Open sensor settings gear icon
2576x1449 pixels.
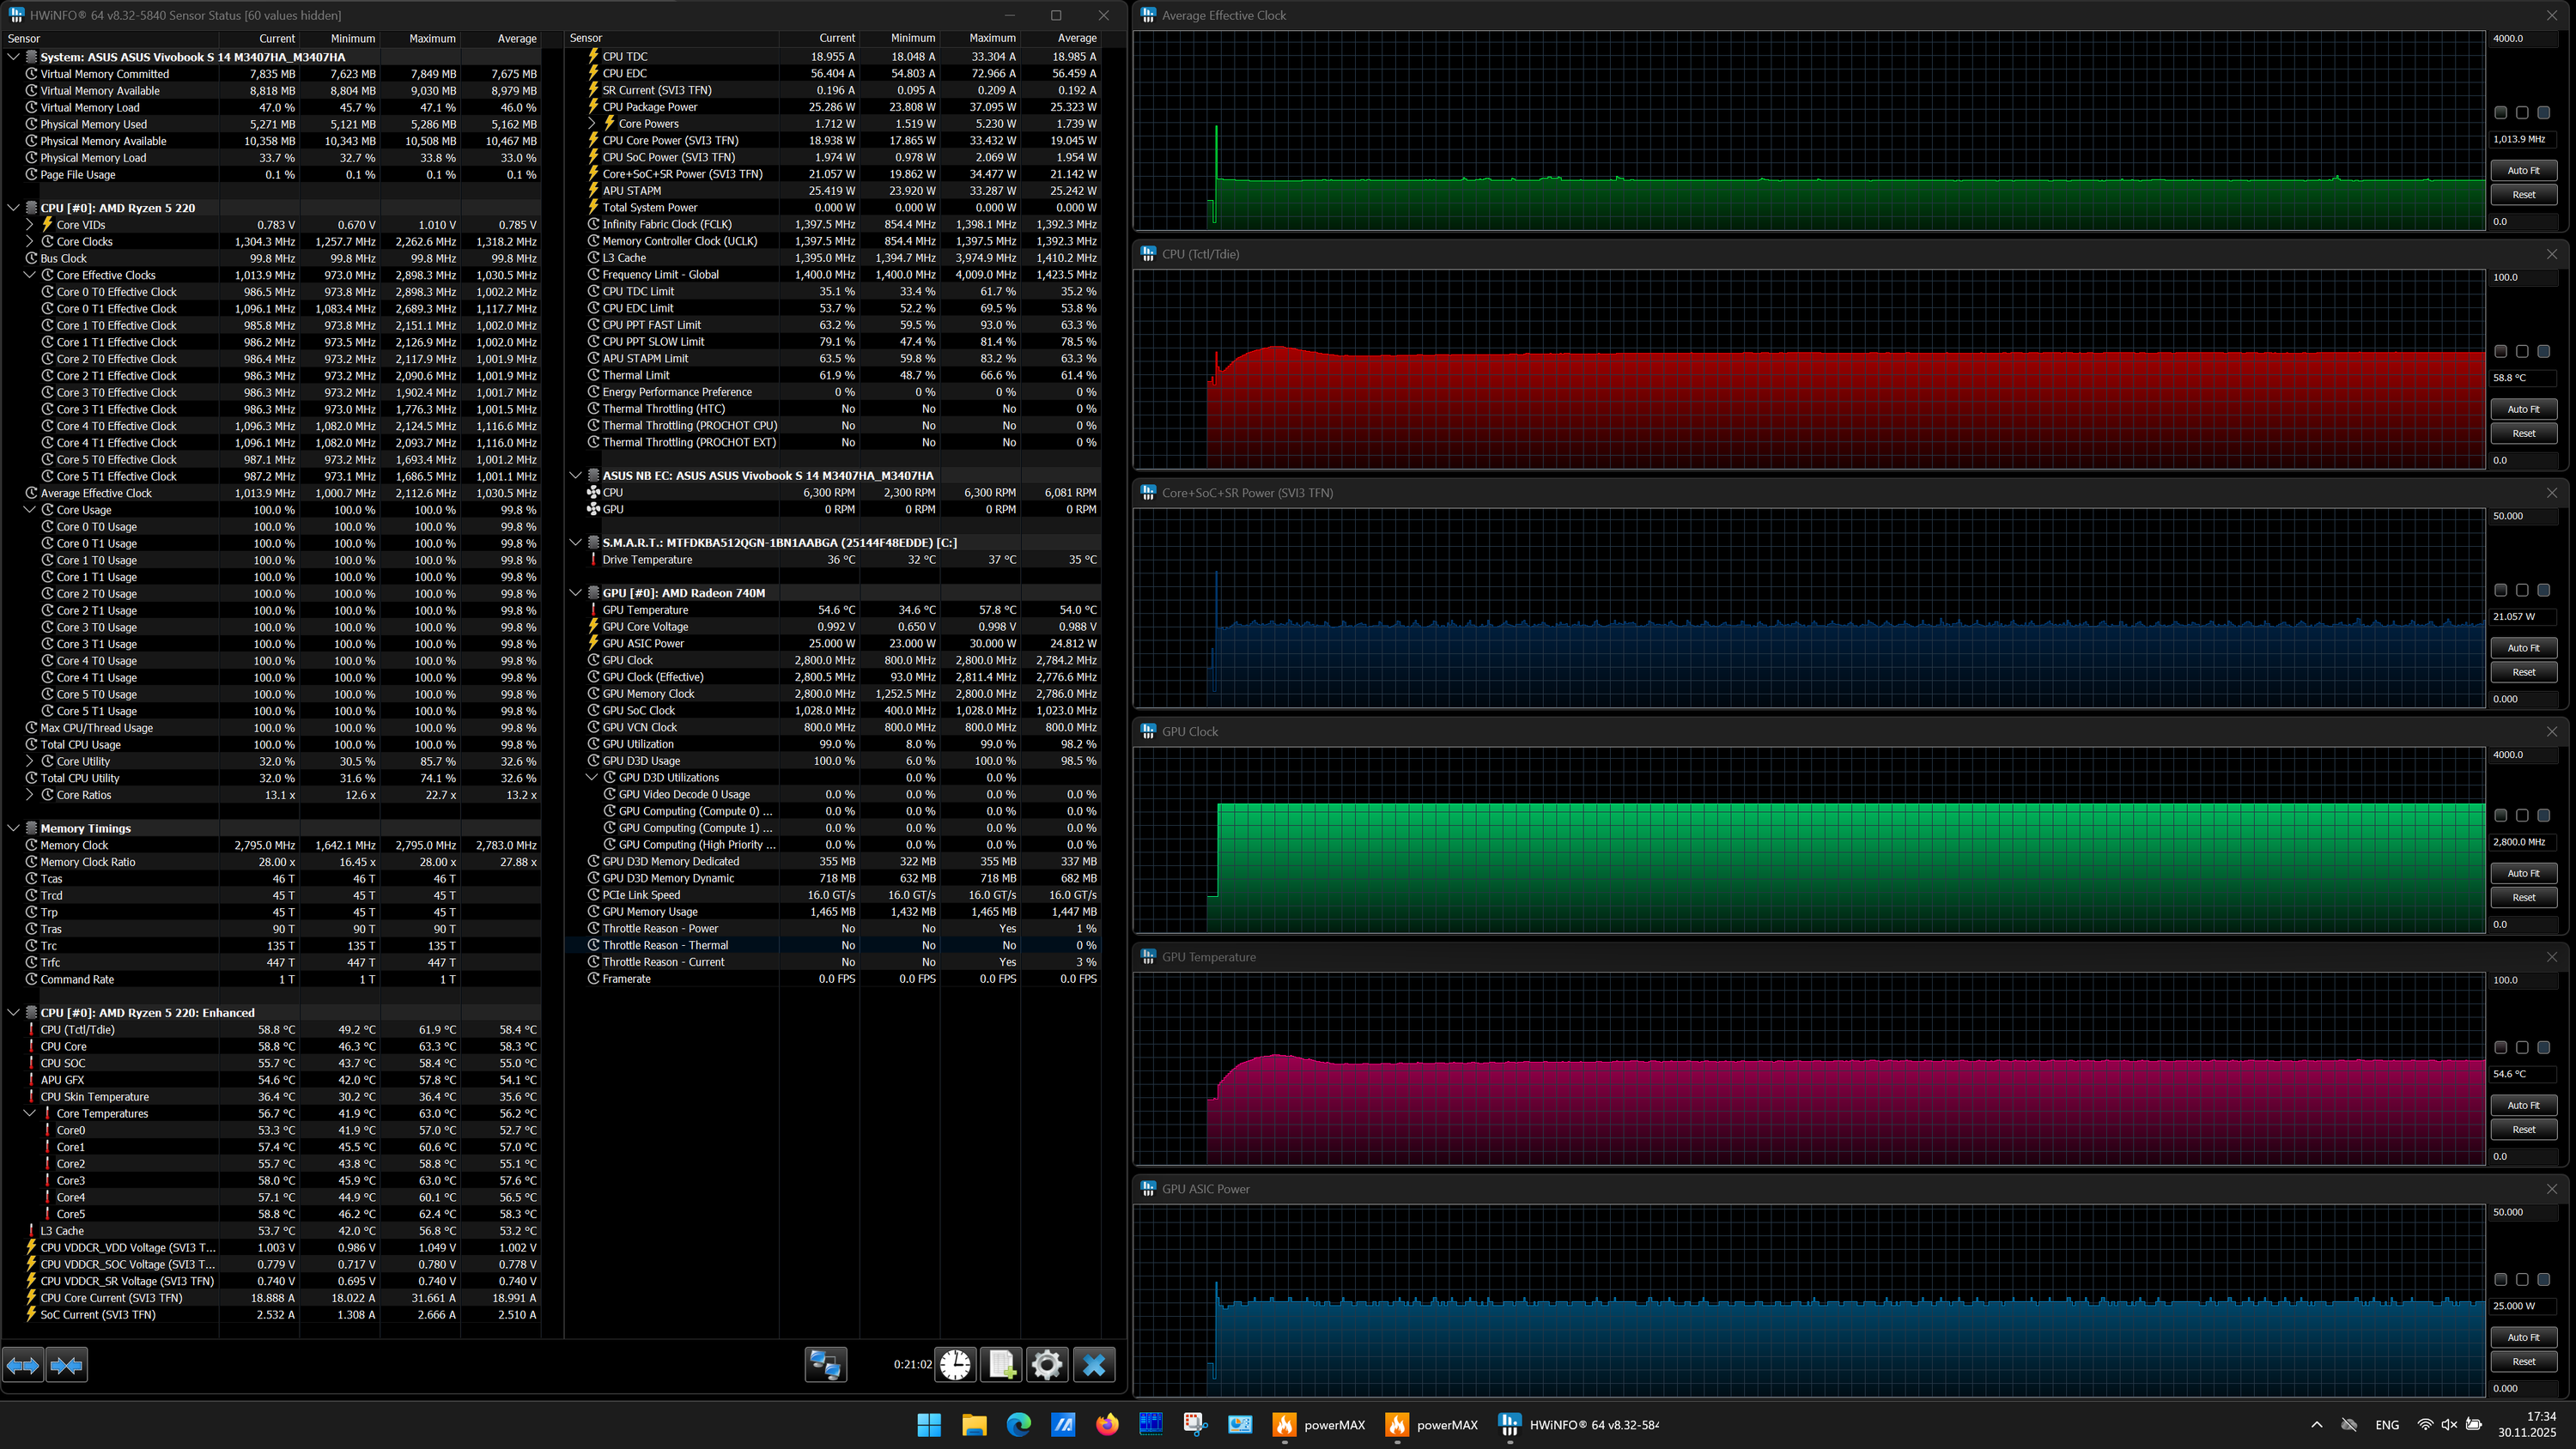coord(1047,1365)
